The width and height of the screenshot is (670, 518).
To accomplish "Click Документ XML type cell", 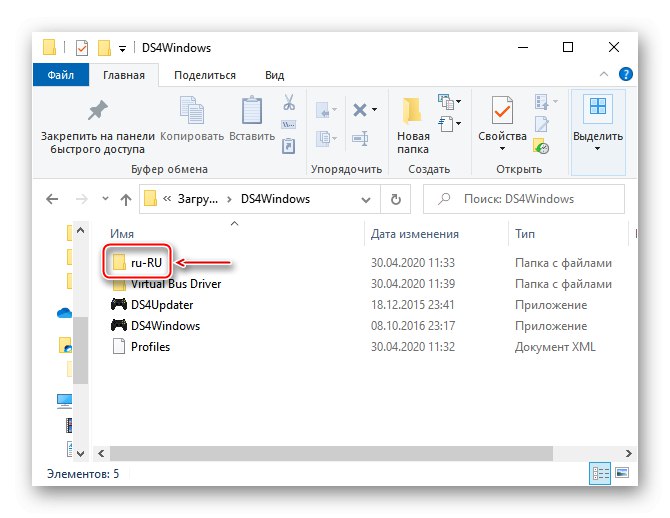I will coord(555,347).
